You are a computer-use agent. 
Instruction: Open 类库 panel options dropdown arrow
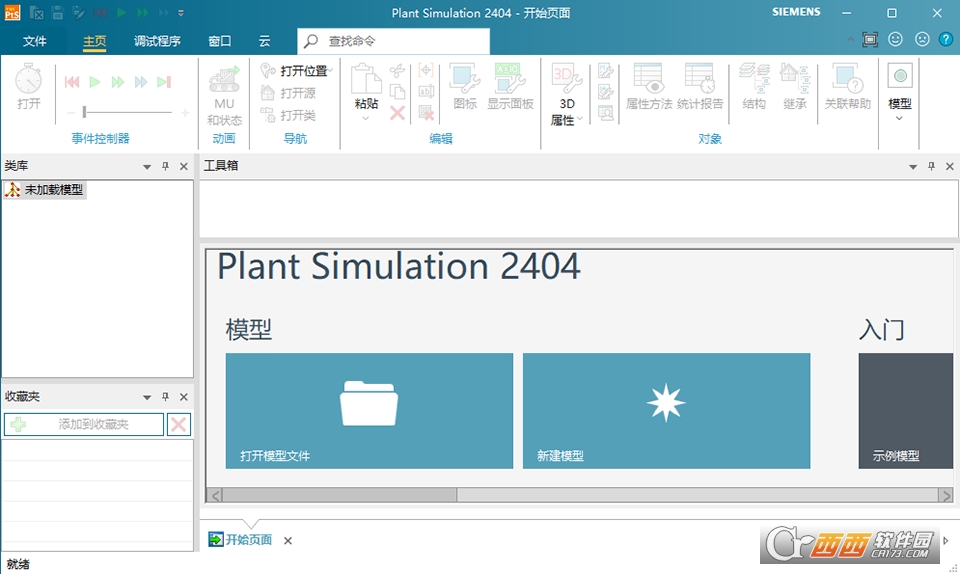click(x=147, y=166)
